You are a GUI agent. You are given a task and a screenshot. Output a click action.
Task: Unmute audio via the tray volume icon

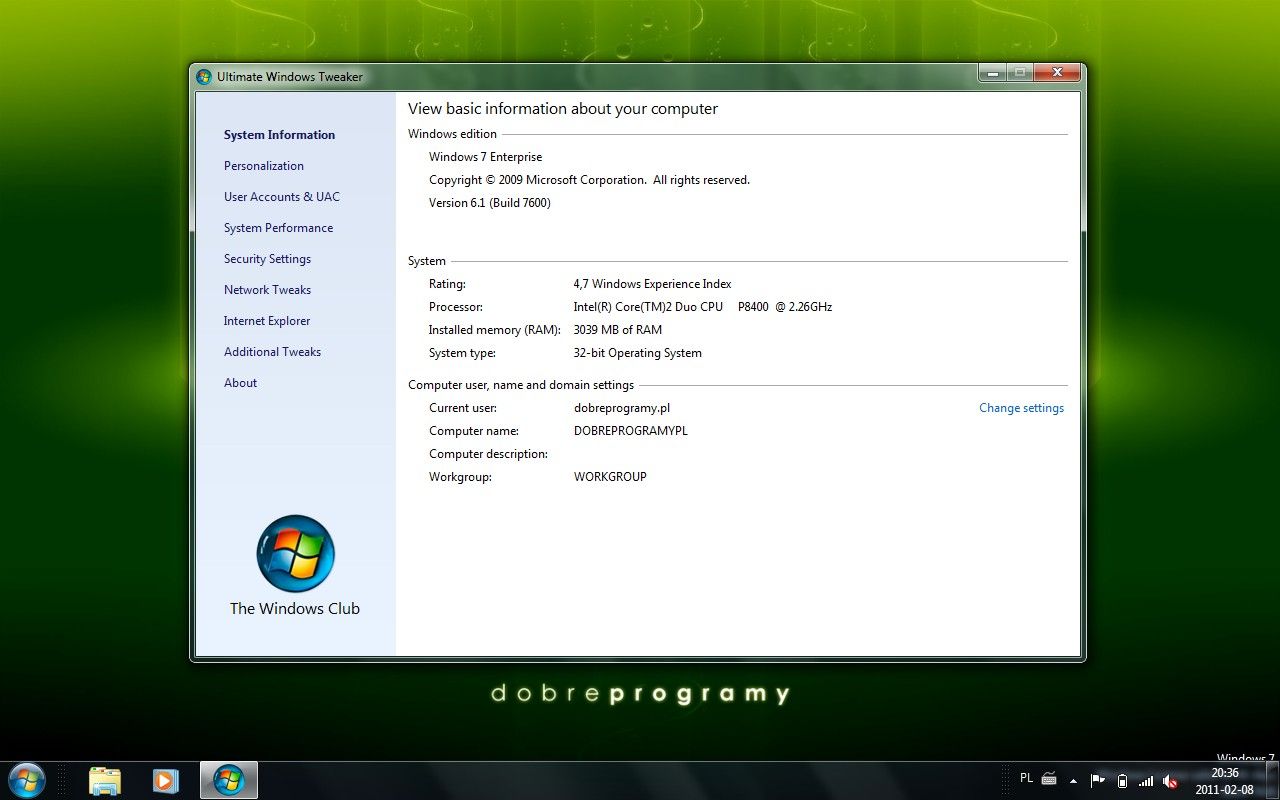point(1170,780)
